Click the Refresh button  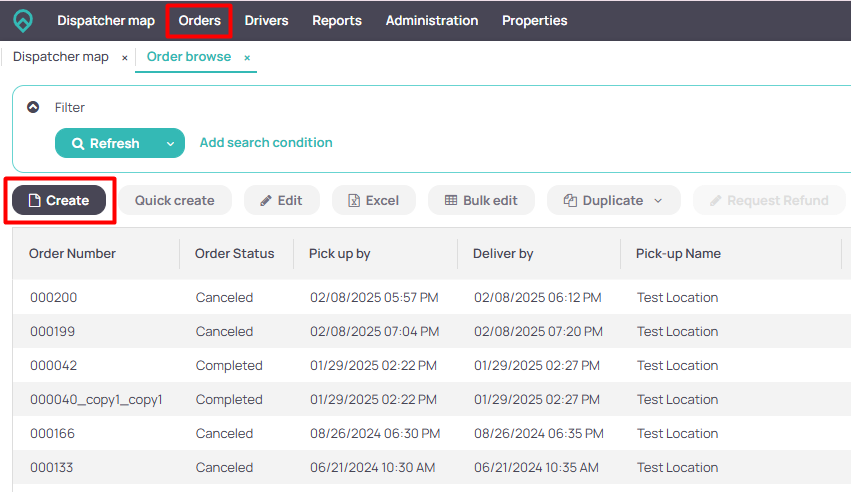point(106,143)
